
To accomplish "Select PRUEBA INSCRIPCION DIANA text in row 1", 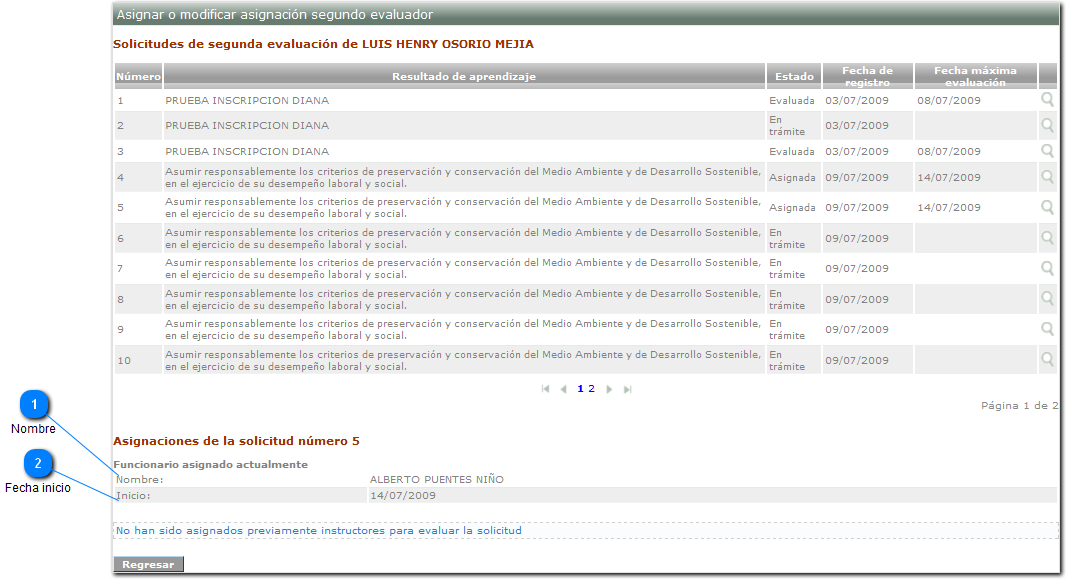I will [247, 100].
